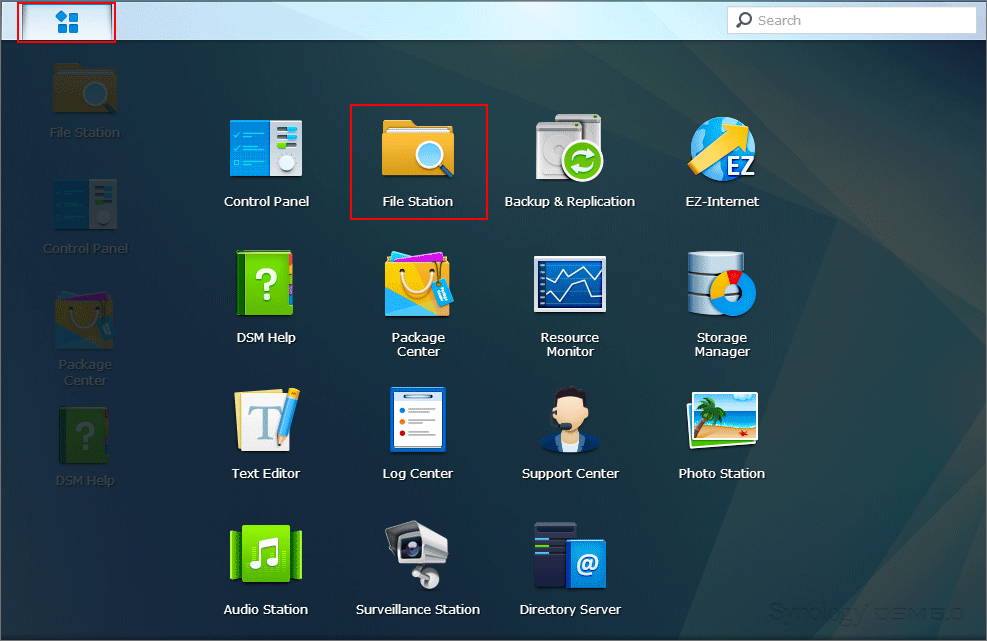Screen dimensions: 987x641
Task: Launch File Station from the main menu
Action: (x=418, y=162)
